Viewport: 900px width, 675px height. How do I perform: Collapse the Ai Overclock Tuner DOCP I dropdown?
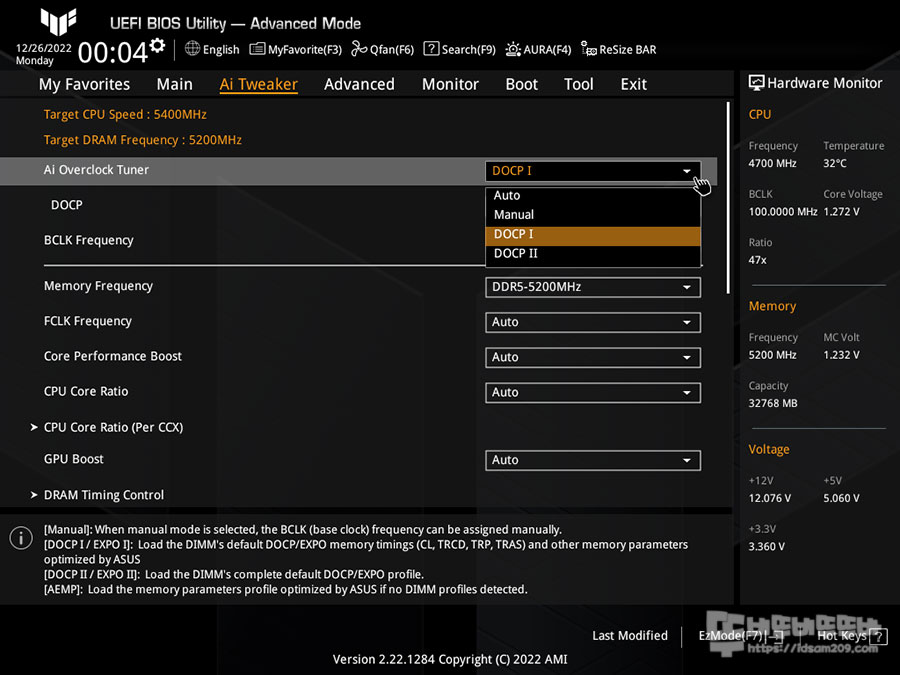(593, 171)
